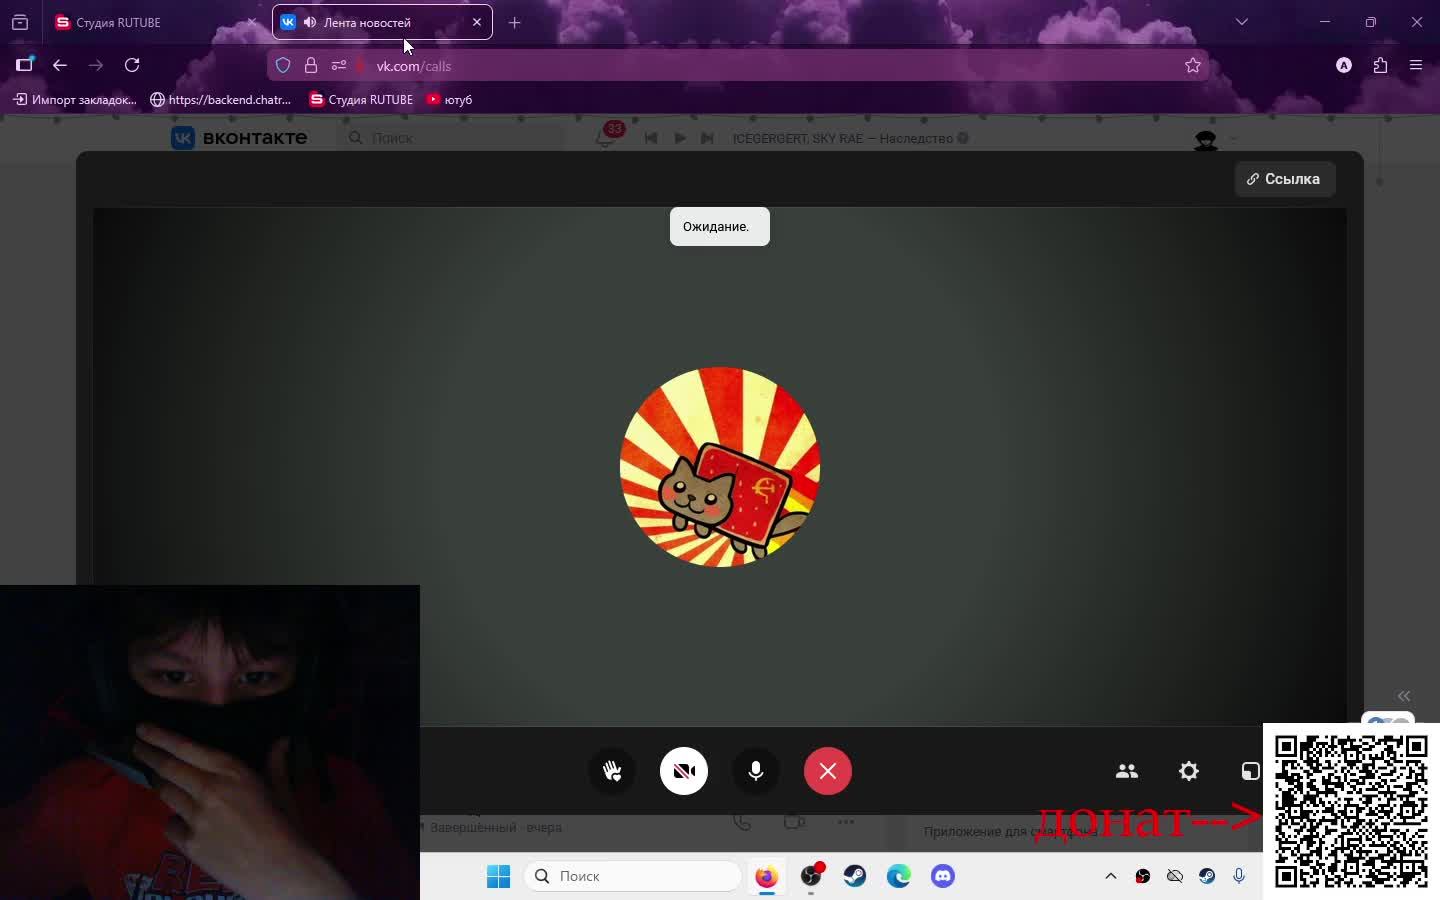
Task: Bookmark this page with the star
Action: pyautogui.click(x=1193, y=66)
